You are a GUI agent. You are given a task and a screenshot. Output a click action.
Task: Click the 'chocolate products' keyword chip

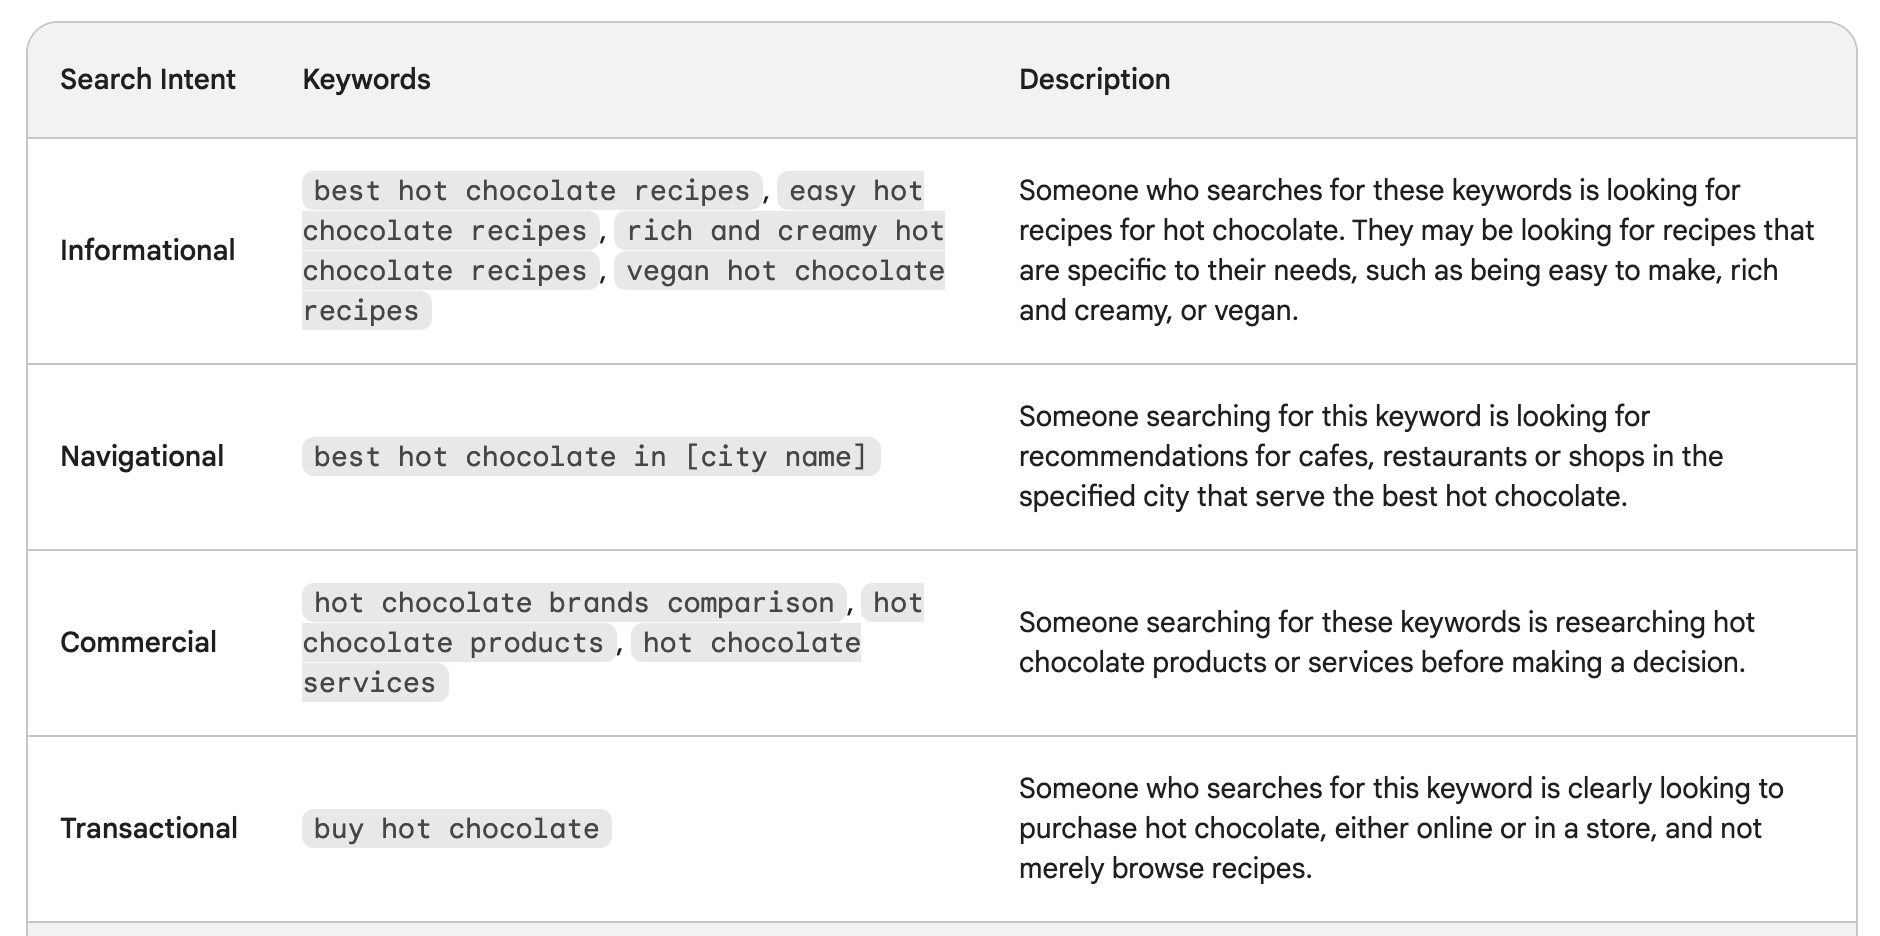pyautogui.click(x=453, y=643)
